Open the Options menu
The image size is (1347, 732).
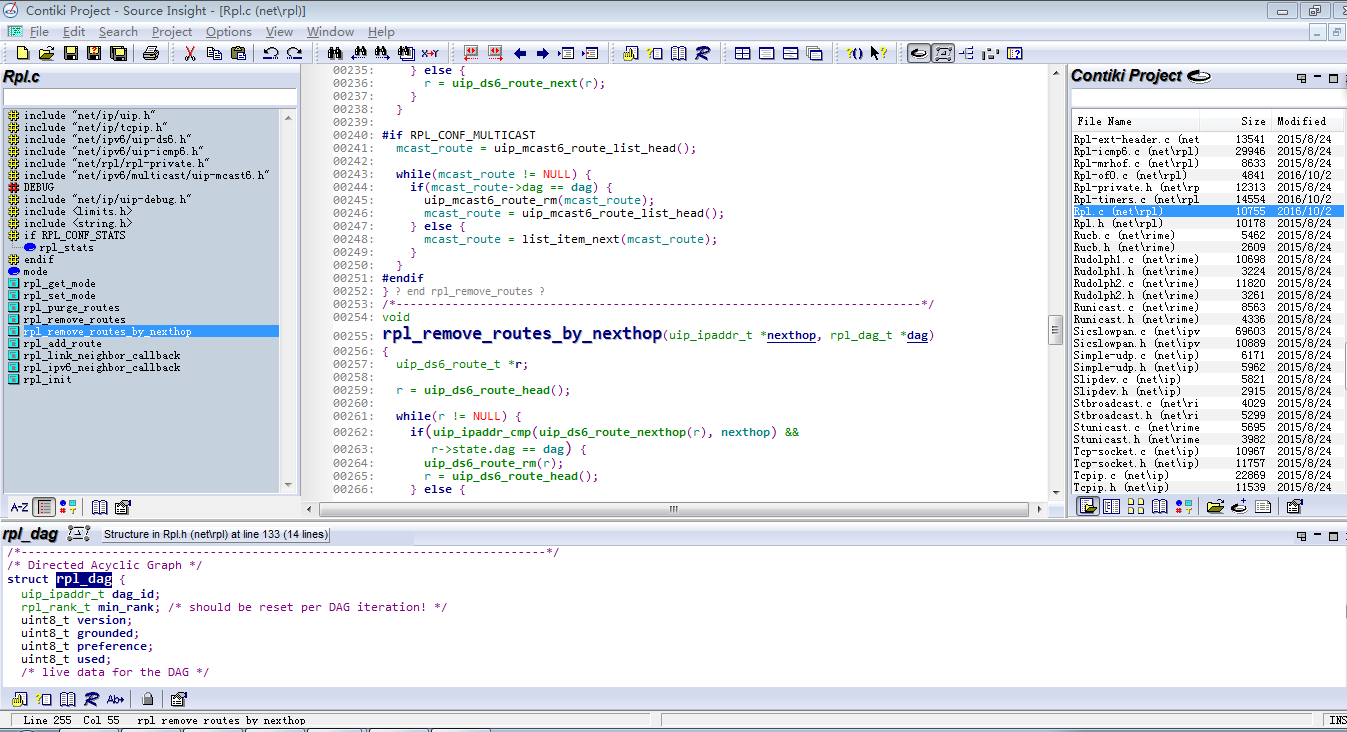[x=228, y=32]
